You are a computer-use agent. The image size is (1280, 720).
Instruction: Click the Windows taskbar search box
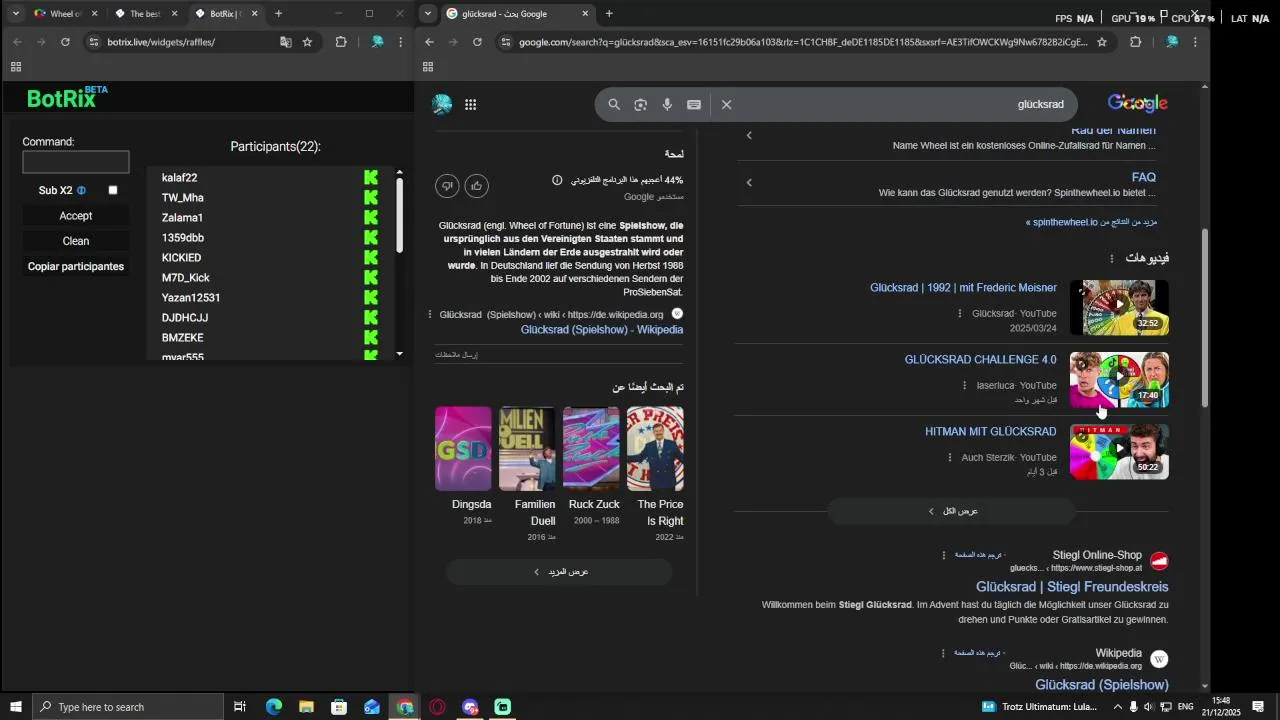(x=128, y=707)
